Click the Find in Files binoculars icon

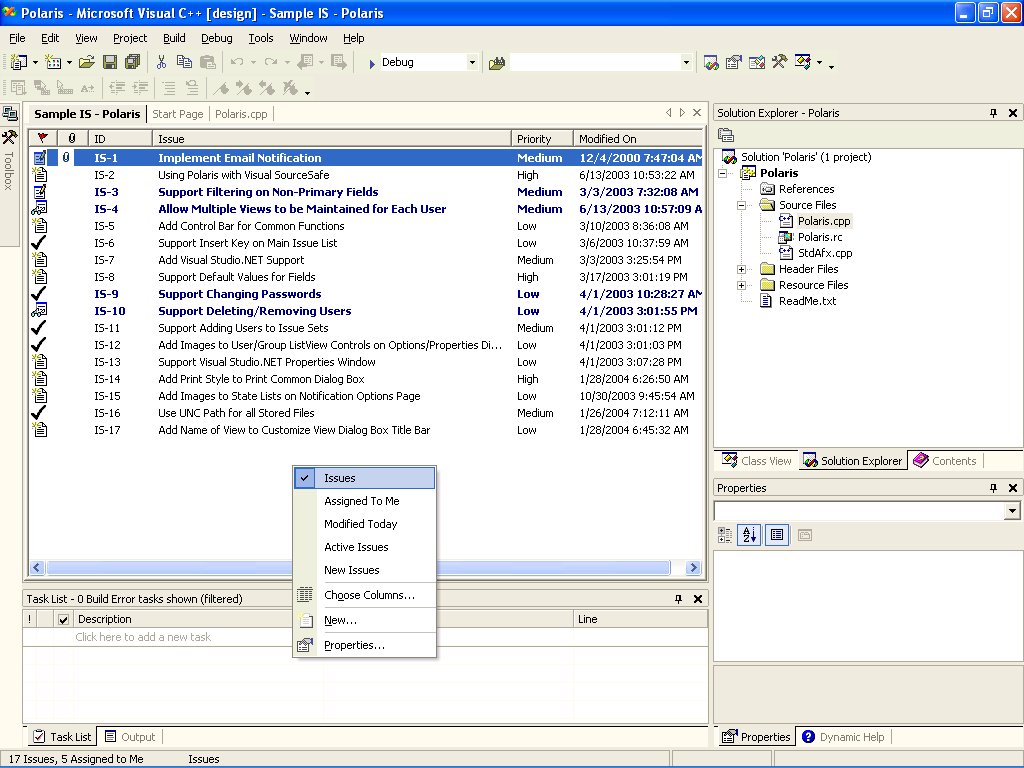click(497, 63)
